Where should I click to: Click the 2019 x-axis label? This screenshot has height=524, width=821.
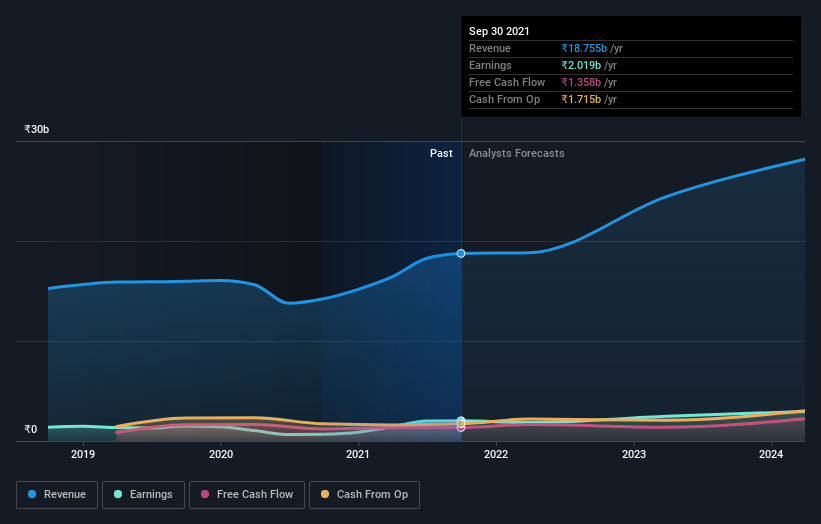pos(83,454)
